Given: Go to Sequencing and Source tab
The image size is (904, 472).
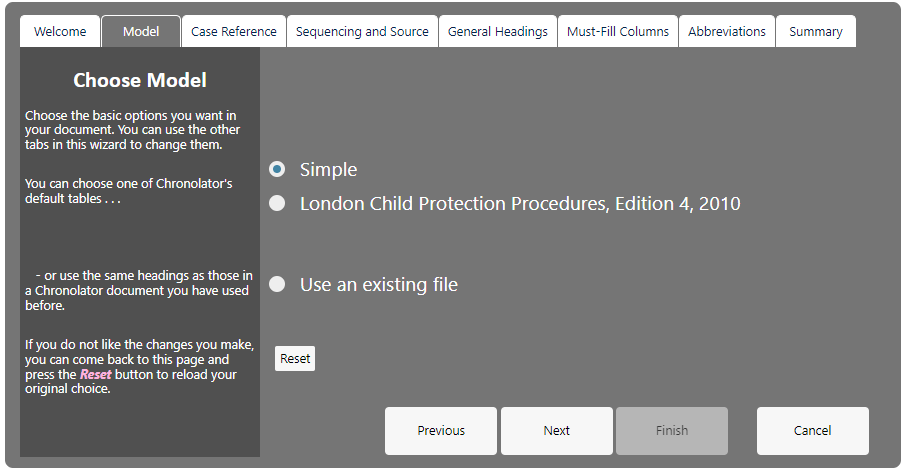Looking at the screenshot, I should pyautogui.click(x=362, y=31).
